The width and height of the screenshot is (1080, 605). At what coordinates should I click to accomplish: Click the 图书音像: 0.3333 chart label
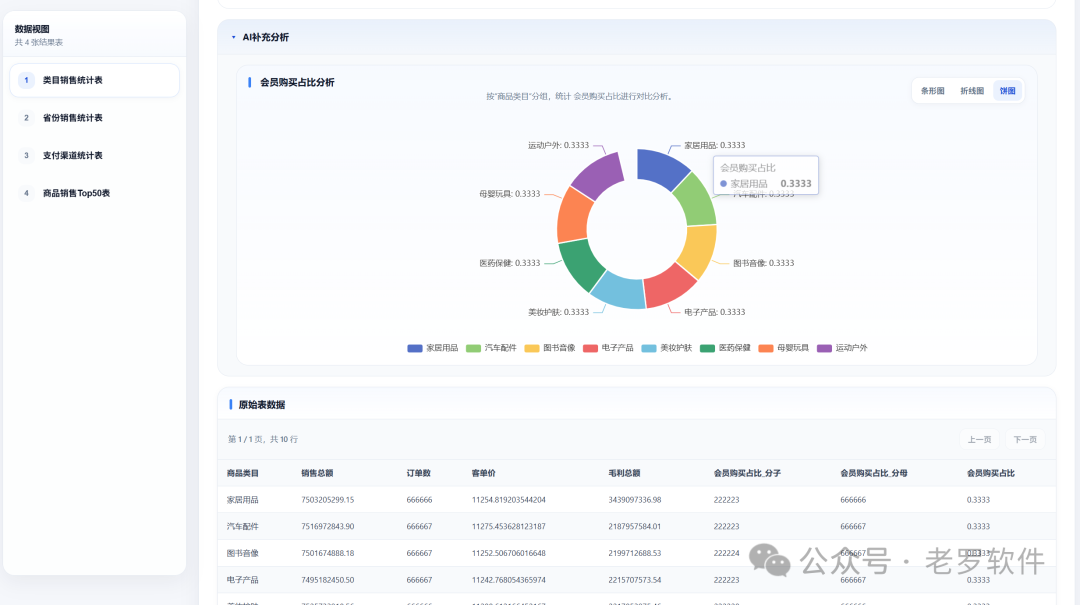point(763,263)
